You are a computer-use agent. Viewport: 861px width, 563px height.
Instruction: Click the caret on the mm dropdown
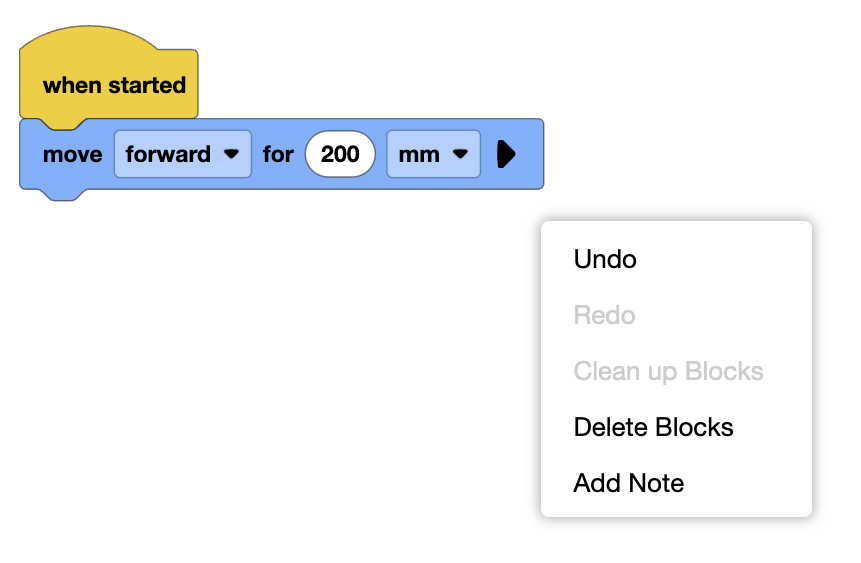(460, 155)
